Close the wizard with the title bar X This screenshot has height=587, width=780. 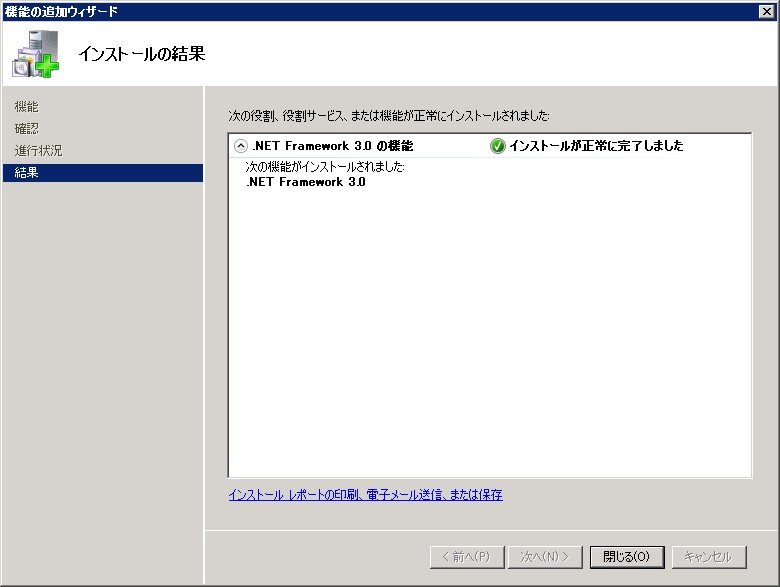[x=766, y=11]
